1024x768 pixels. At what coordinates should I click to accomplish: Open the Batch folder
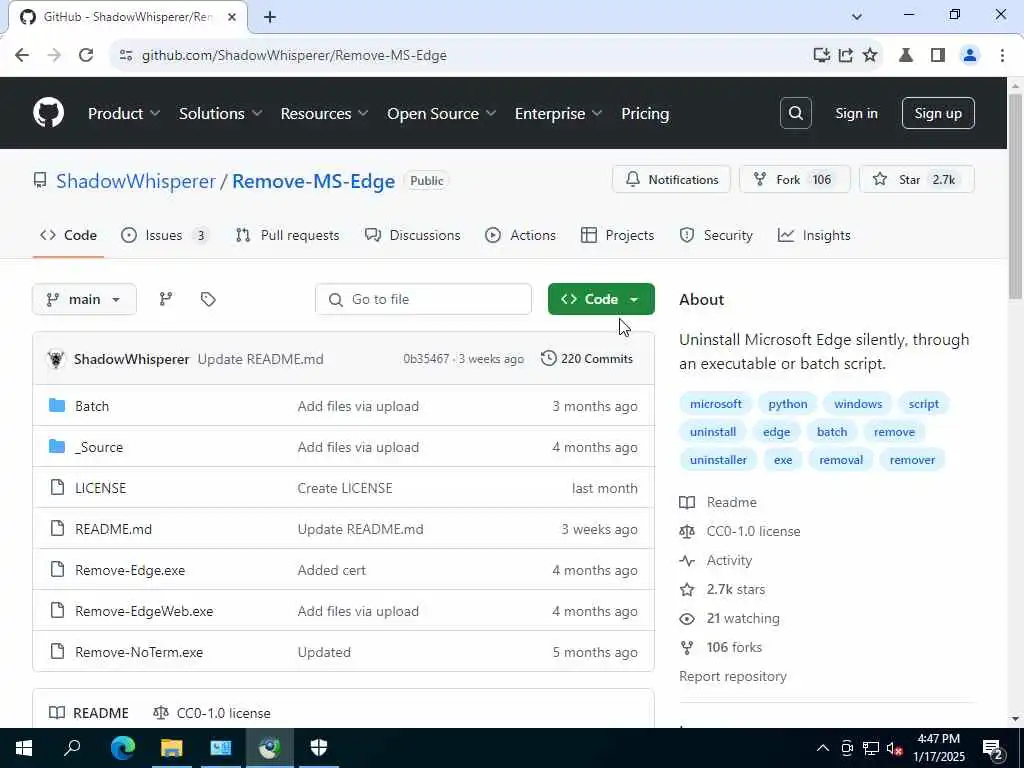[91, 406]
